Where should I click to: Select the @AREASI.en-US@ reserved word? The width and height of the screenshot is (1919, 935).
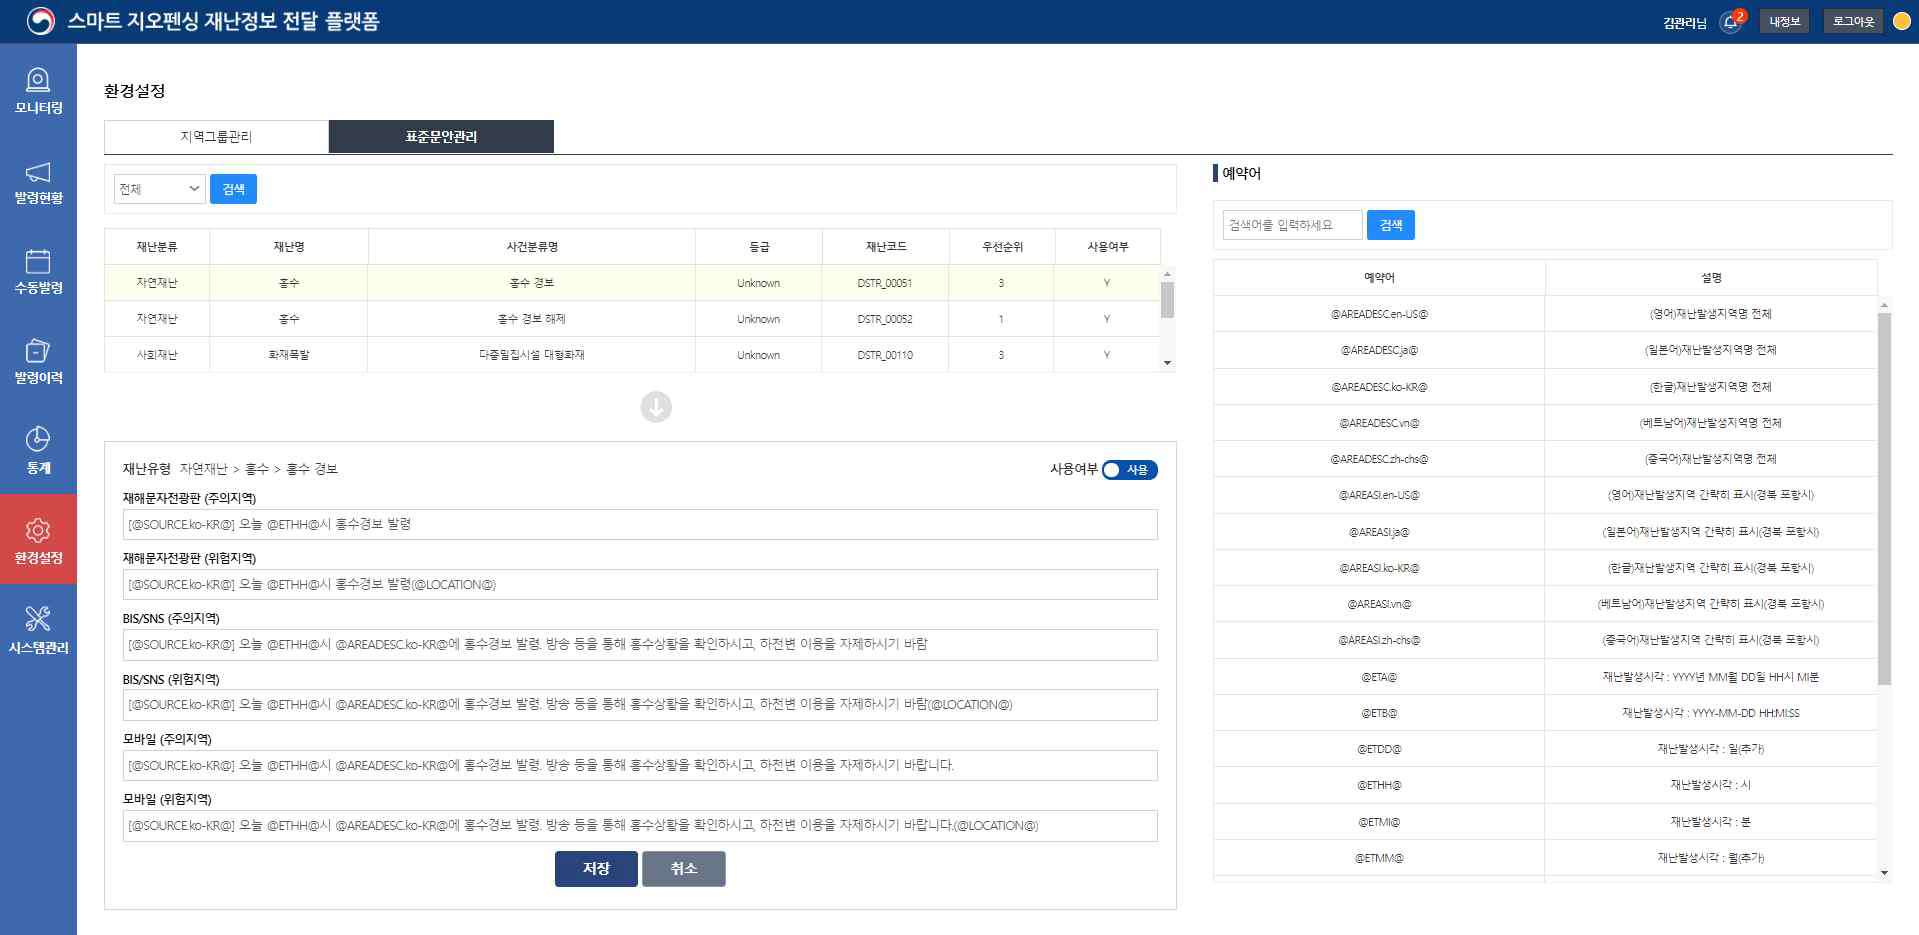1379,495
